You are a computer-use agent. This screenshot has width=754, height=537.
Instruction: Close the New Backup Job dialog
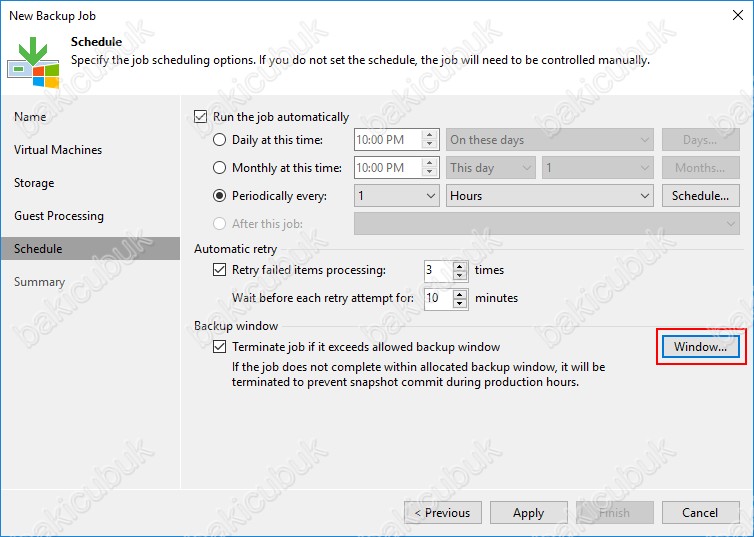pyautogui.click(x=738, y=15)
